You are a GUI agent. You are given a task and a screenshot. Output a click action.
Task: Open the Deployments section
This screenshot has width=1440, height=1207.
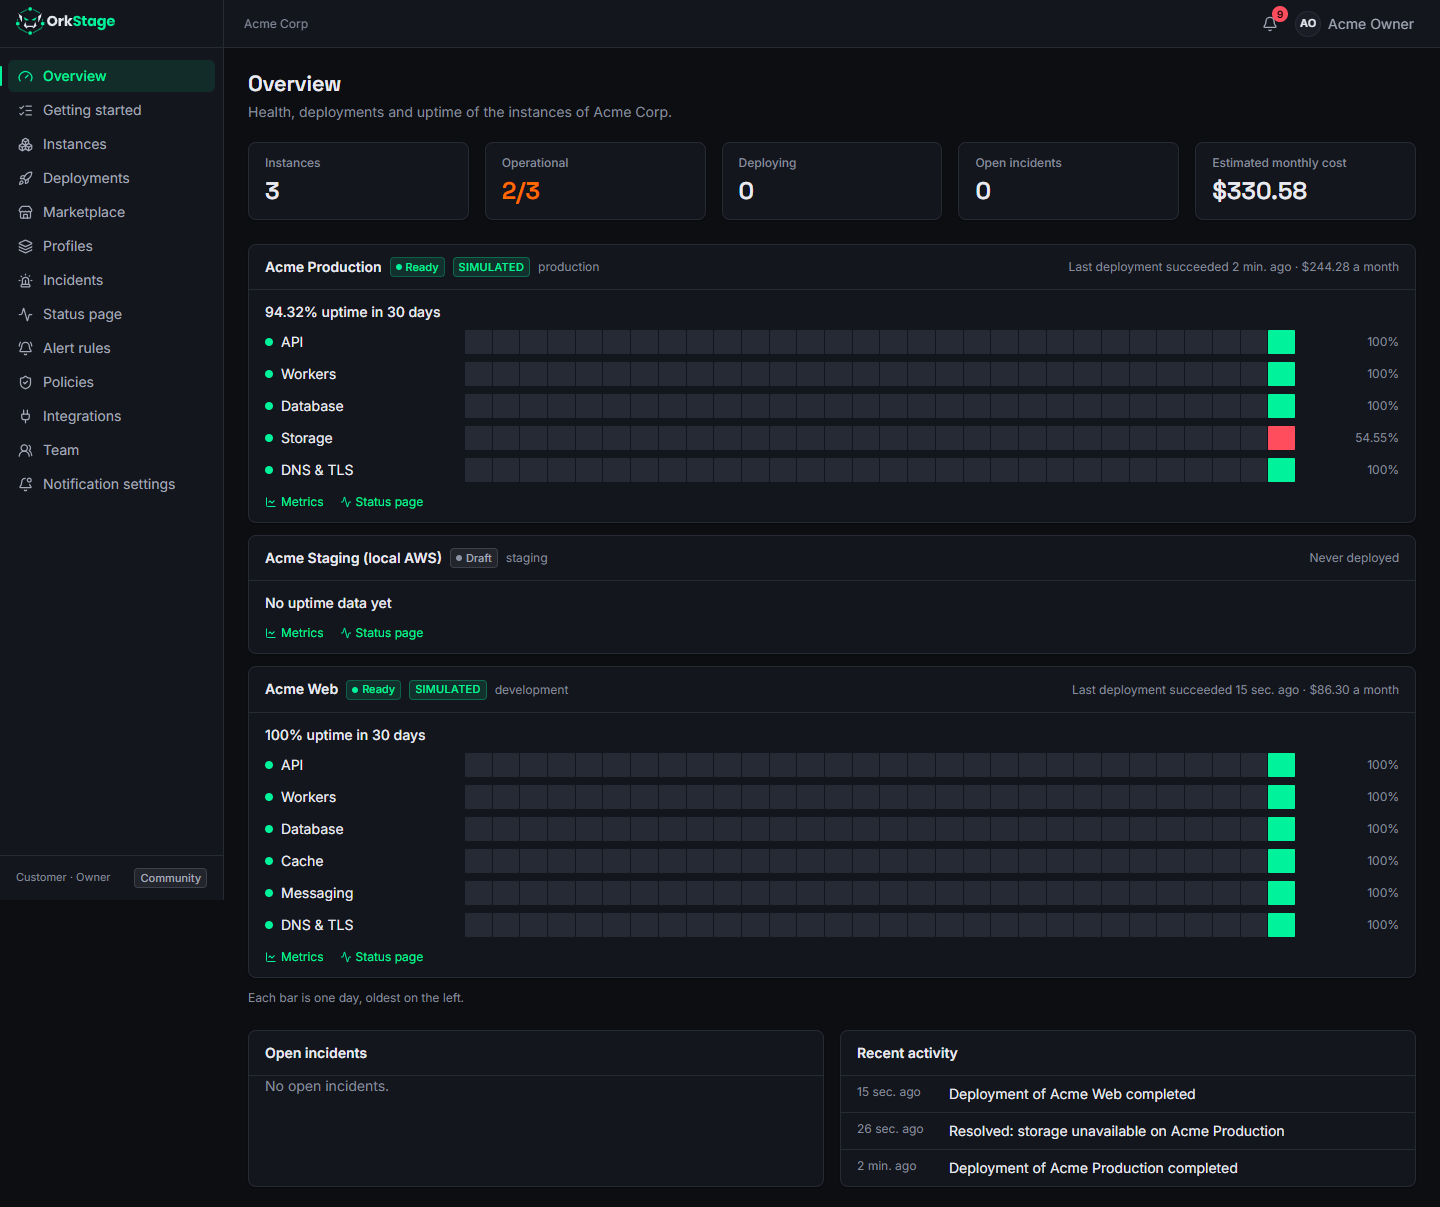(111, 178)
